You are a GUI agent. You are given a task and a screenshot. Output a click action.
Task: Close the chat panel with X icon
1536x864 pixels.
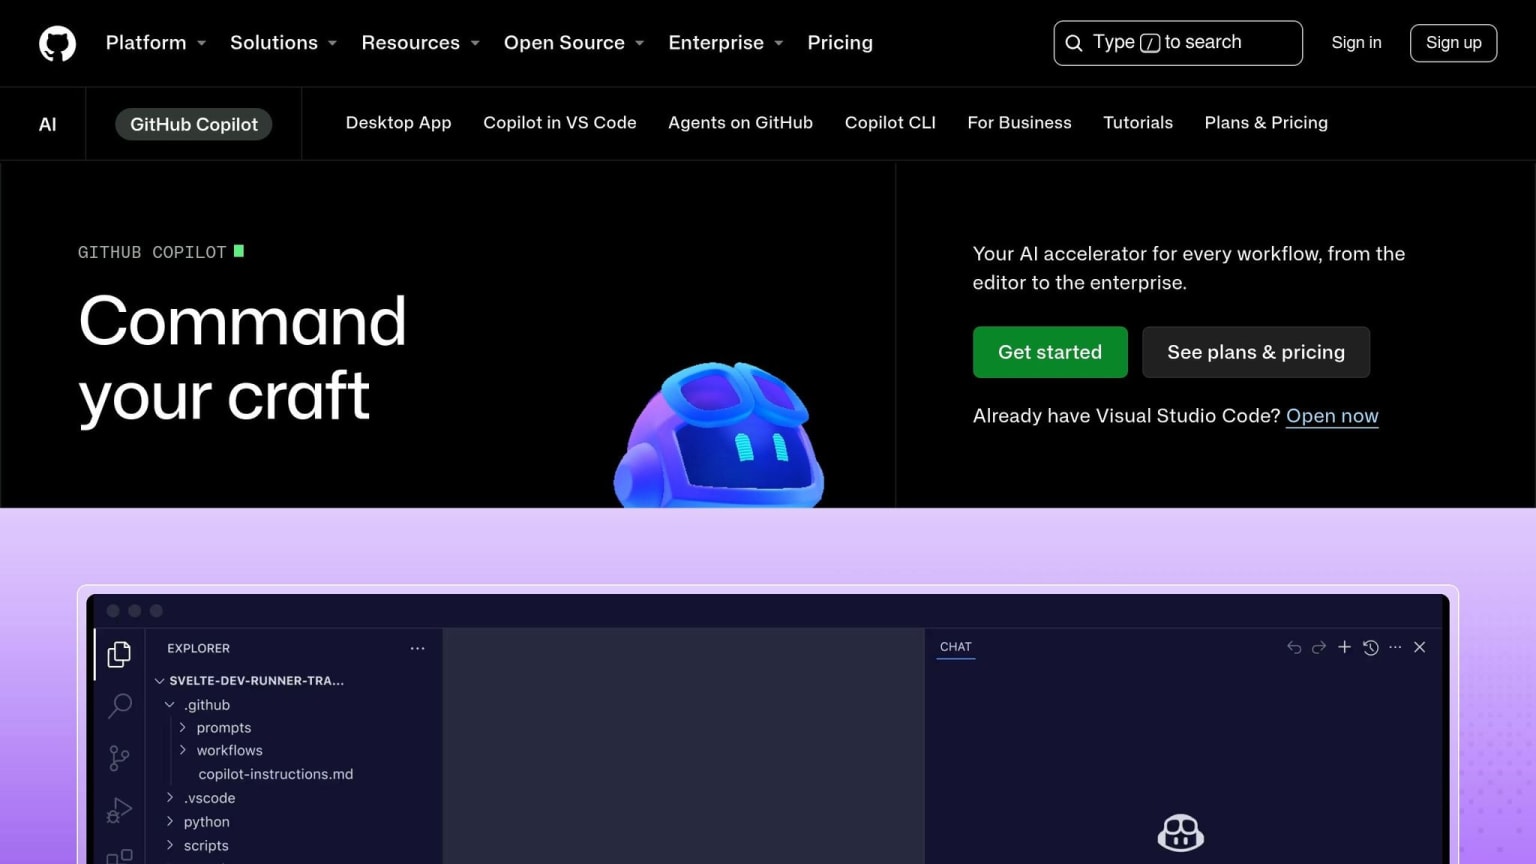click(x=1419, y=647)
